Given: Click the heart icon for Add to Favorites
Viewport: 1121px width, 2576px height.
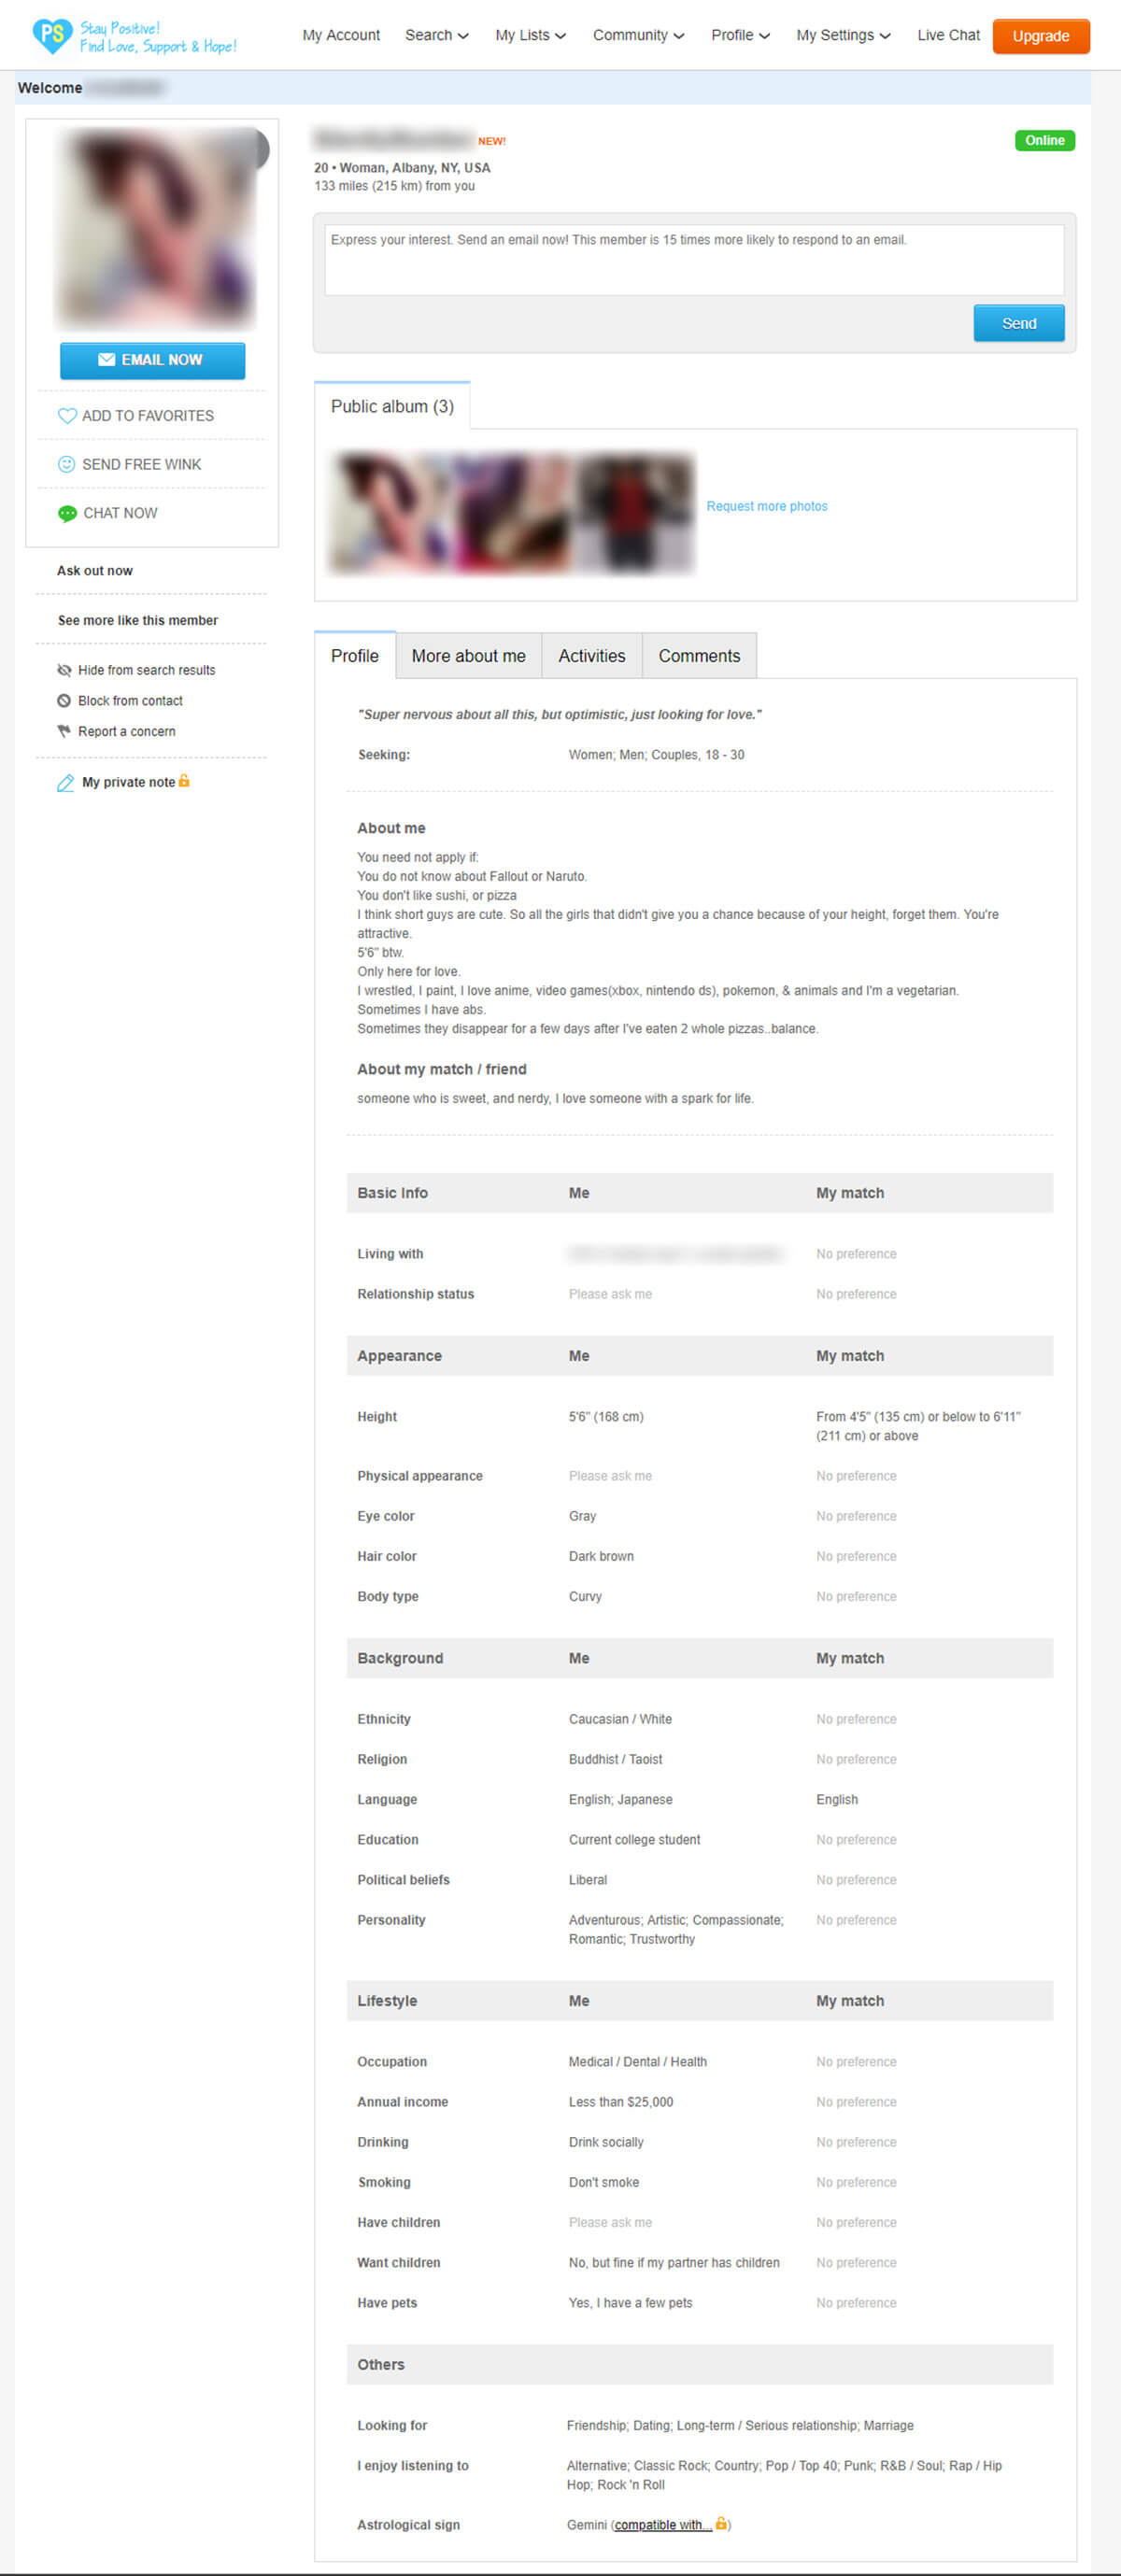Looking at the screenshot, I should click(67, 416).
